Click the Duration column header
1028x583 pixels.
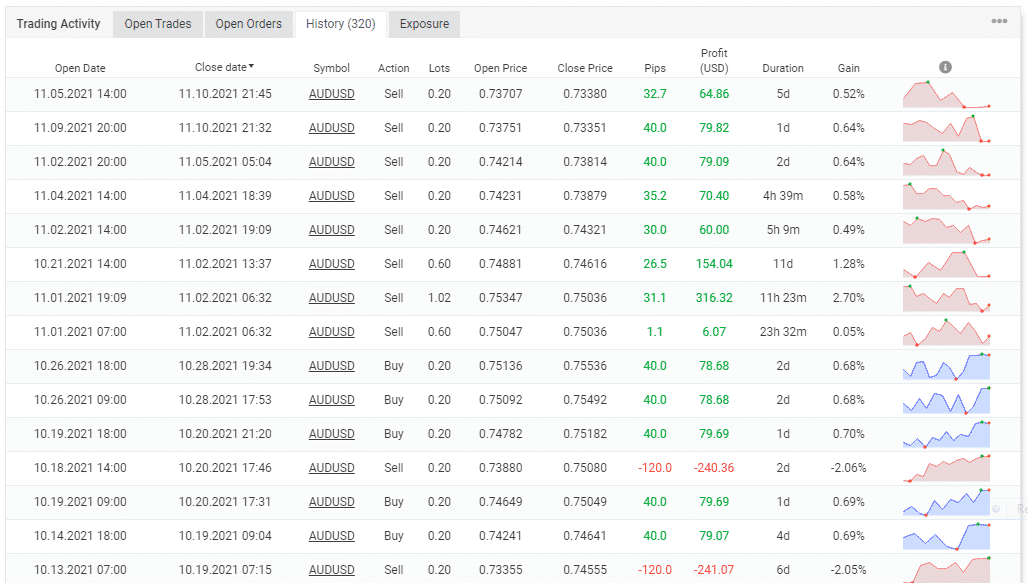click(x=782, y=68)
